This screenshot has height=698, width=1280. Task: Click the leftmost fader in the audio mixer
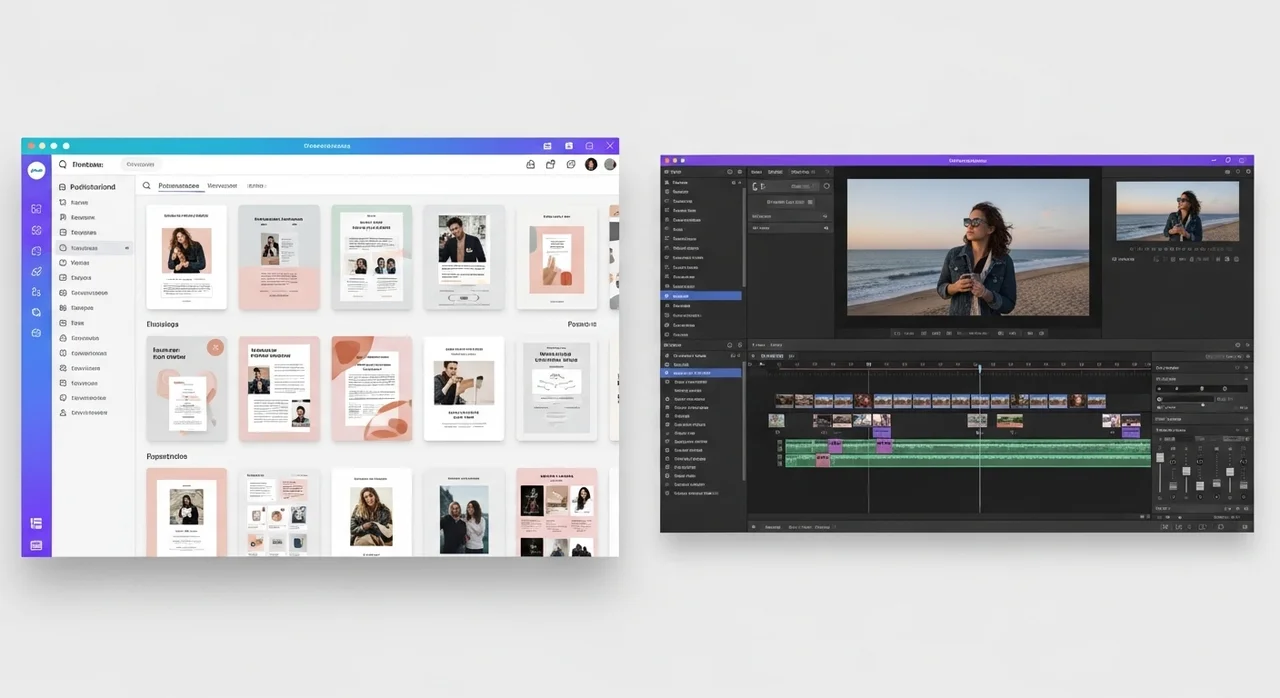(x=1160, y=458)
